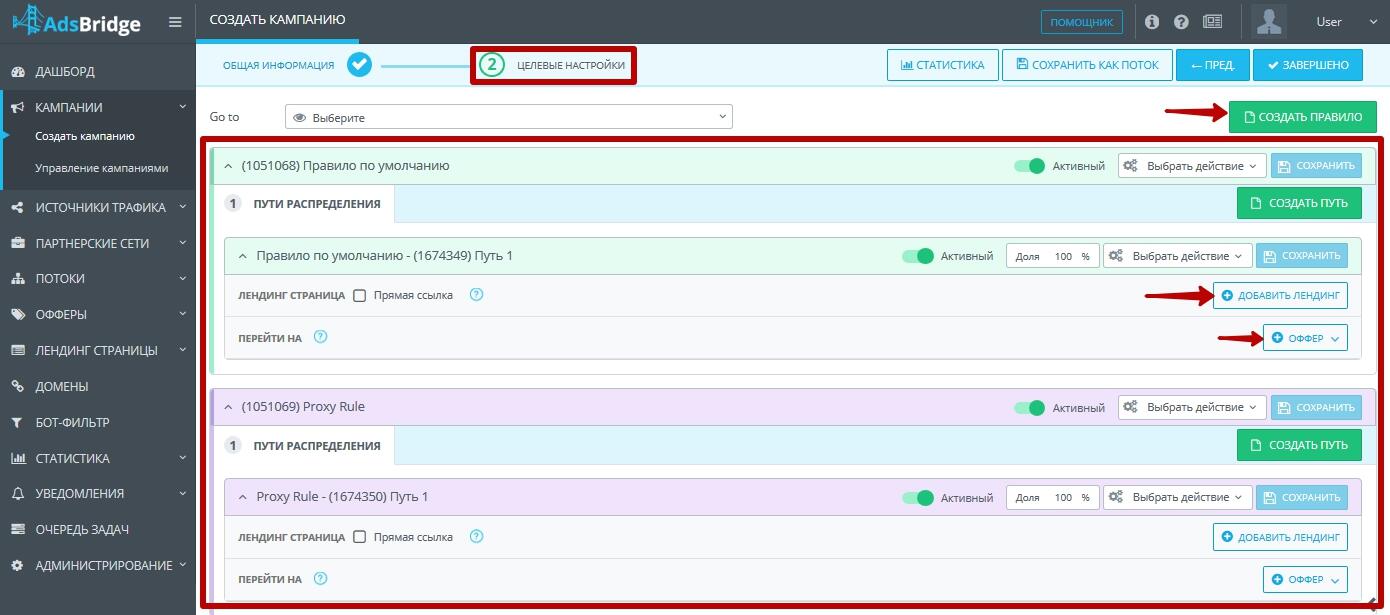Open Выбрать действие for Правило по умолчанию rule
1390x615 pixels.
(1192, 166)
